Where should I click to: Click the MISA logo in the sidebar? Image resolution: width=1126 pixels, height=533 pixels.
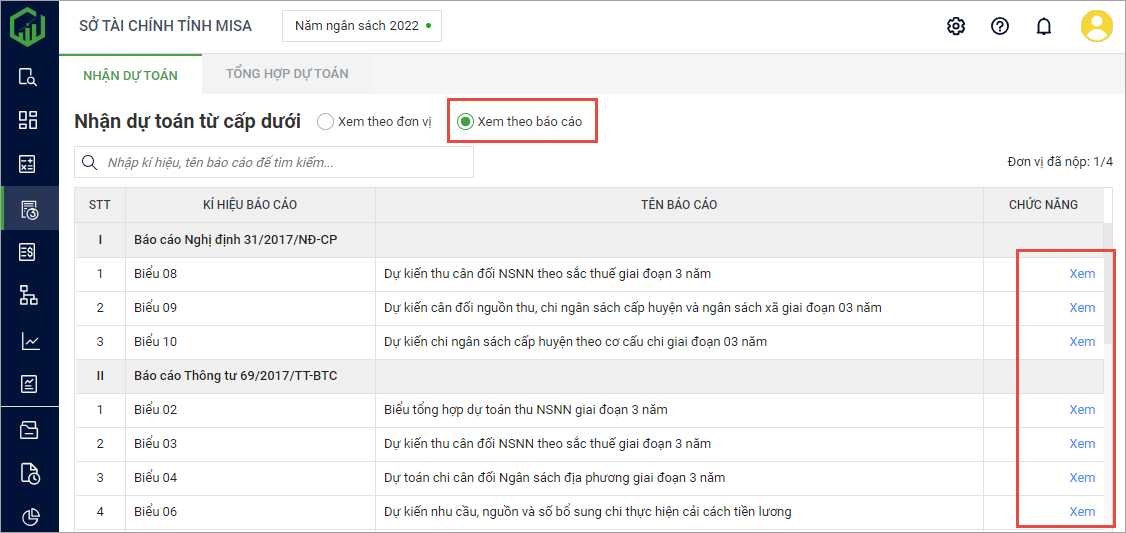pyautogui.click(x=28, y=26)
